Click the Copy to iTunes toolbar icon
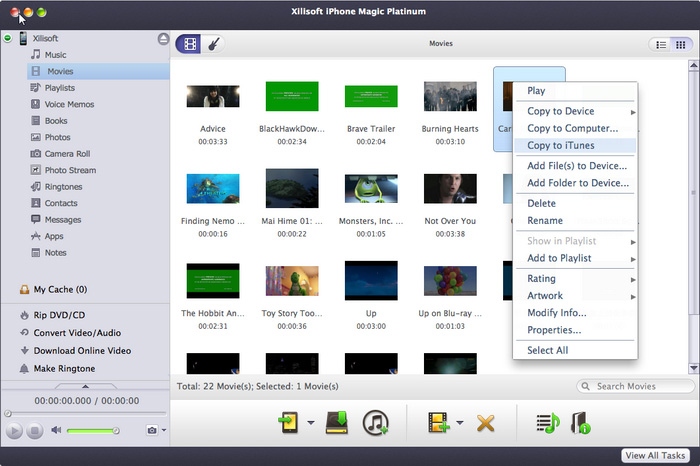This screenshot has height=466, width=700. click(376, 422)
